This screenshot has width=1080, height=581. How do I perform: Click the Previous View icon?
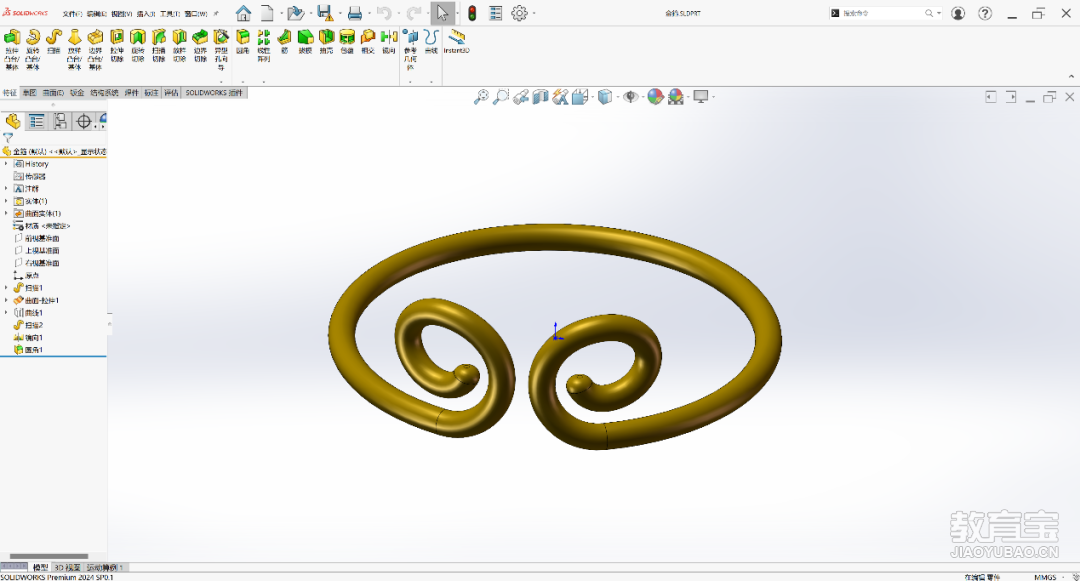521,97
